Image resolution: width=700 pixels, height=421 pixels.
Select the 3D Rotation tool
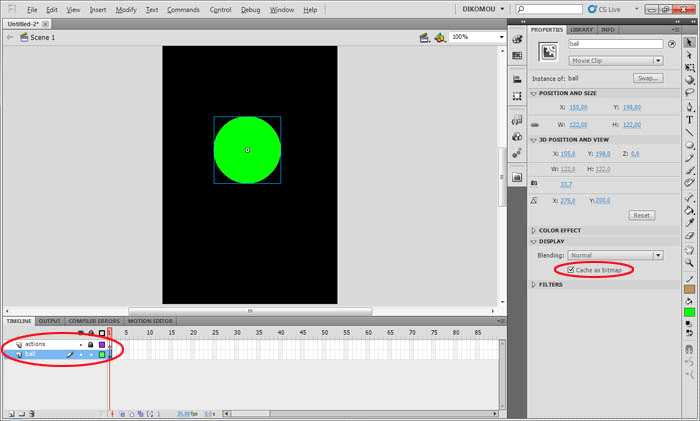689,80
